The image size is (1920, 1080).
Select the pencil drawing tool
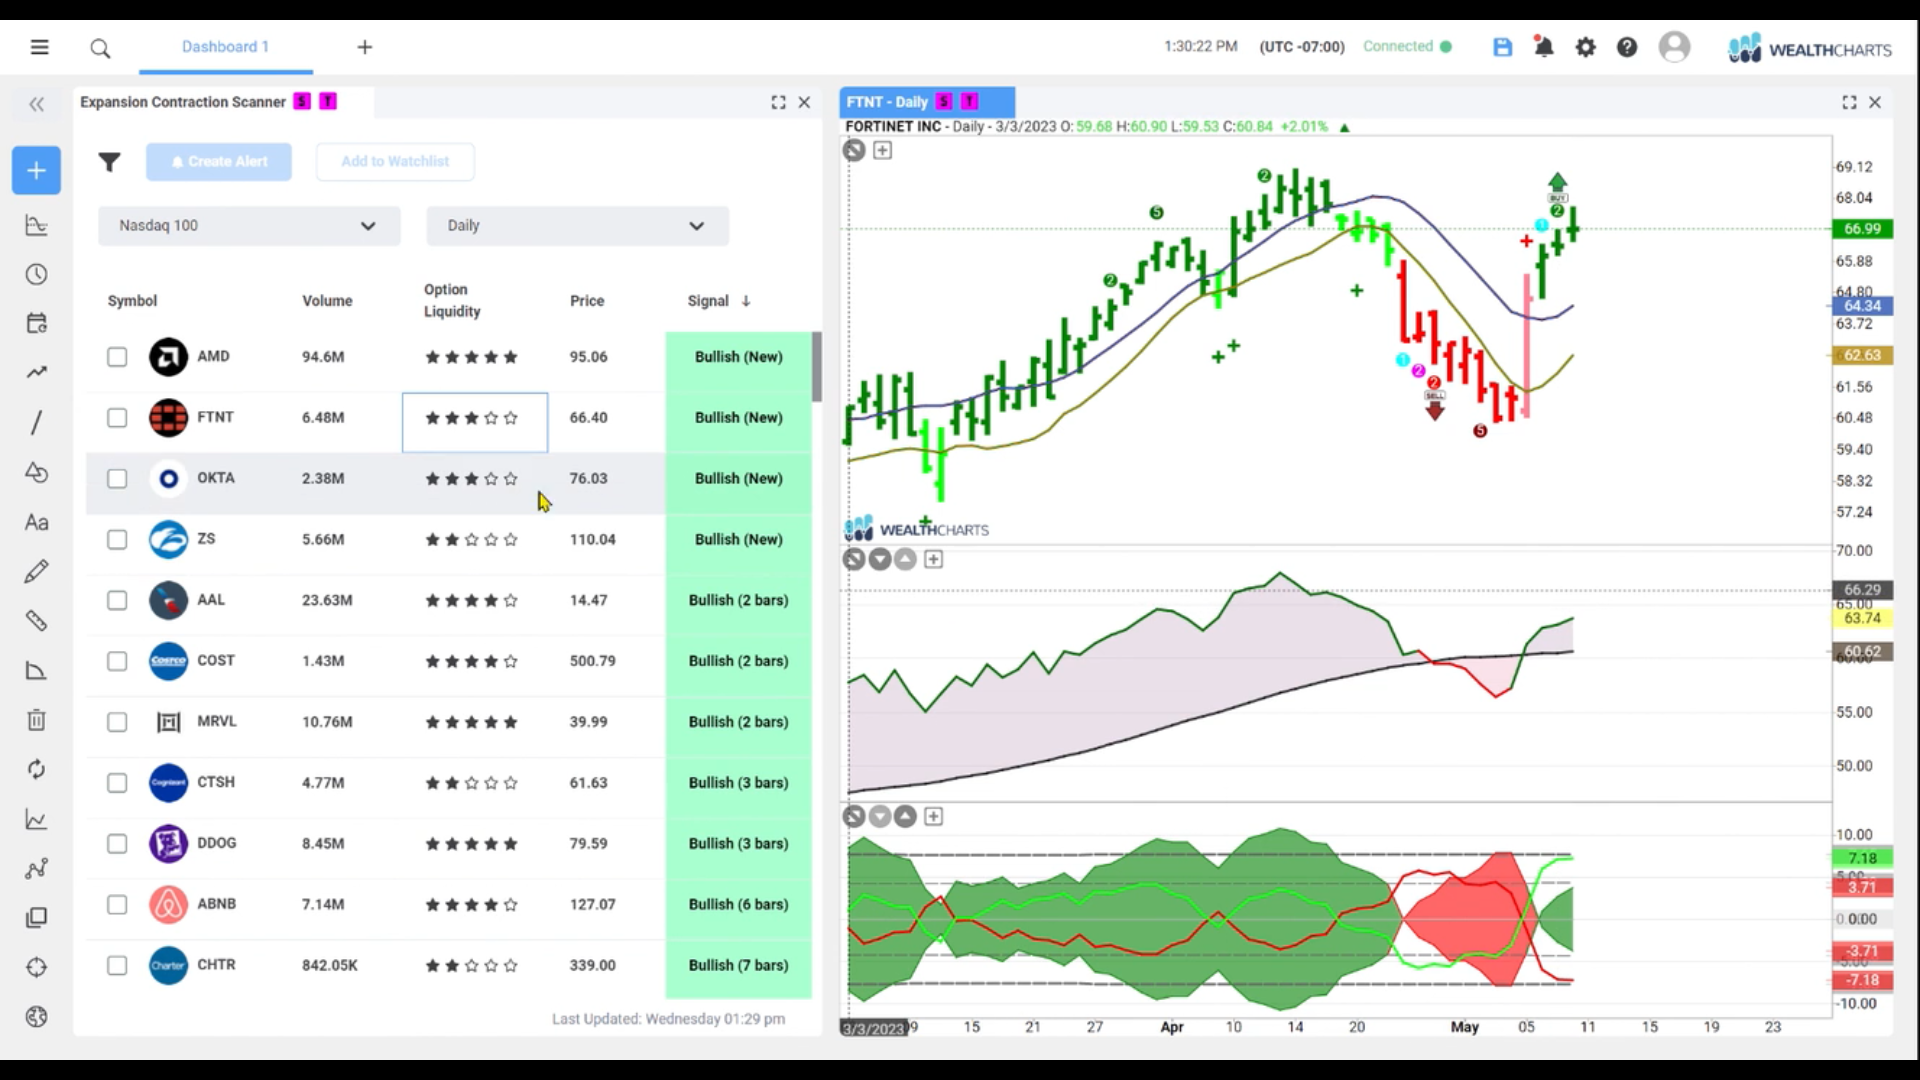coord(36,571)
